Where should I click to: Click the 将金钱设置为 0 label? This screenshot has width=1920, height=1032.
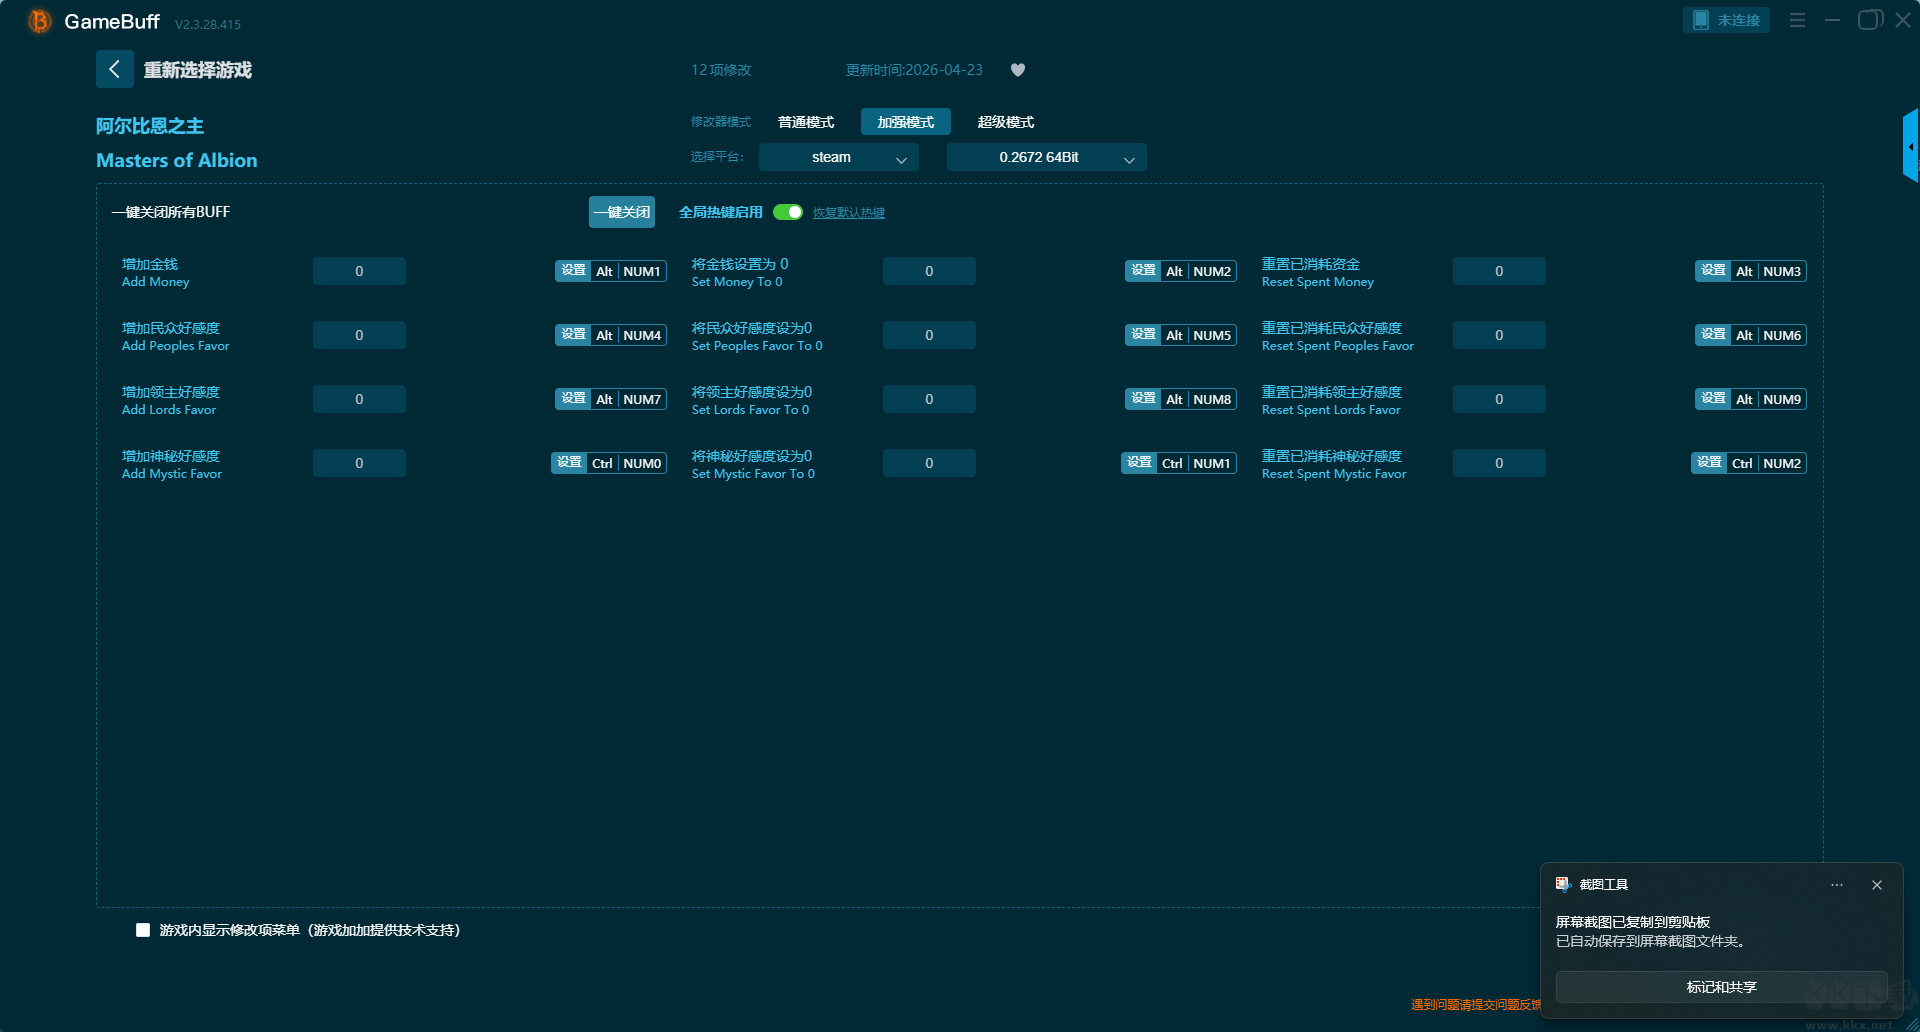click(740, 264)
